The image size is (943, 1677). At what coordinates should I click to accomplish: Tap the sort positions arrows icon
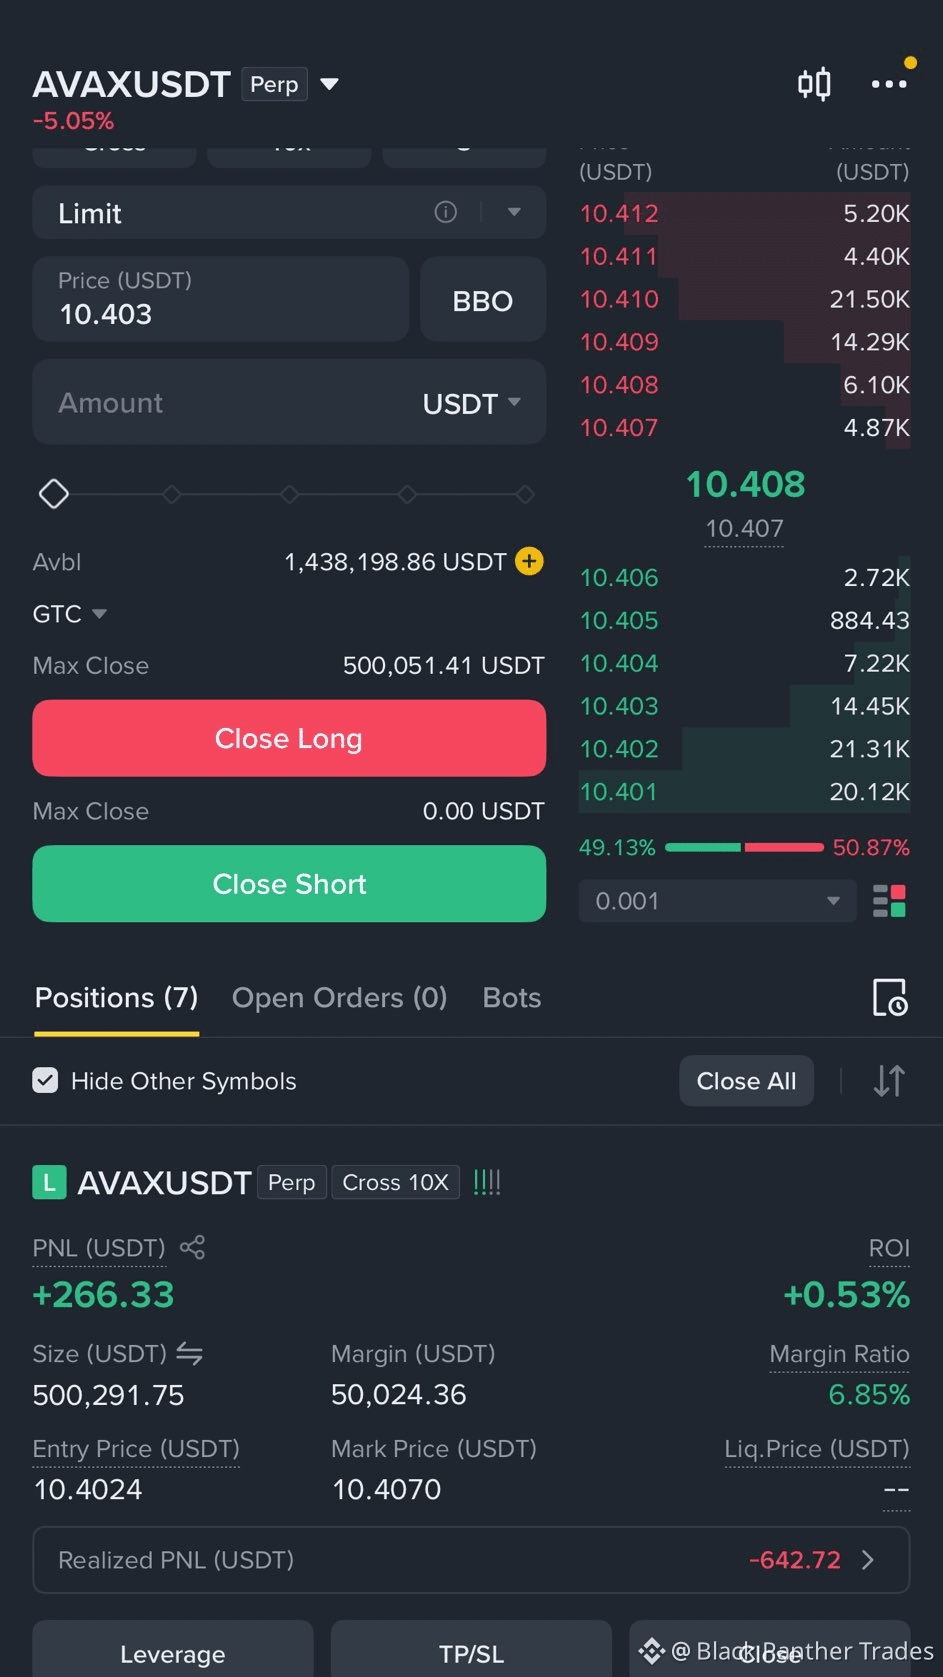889,1081
